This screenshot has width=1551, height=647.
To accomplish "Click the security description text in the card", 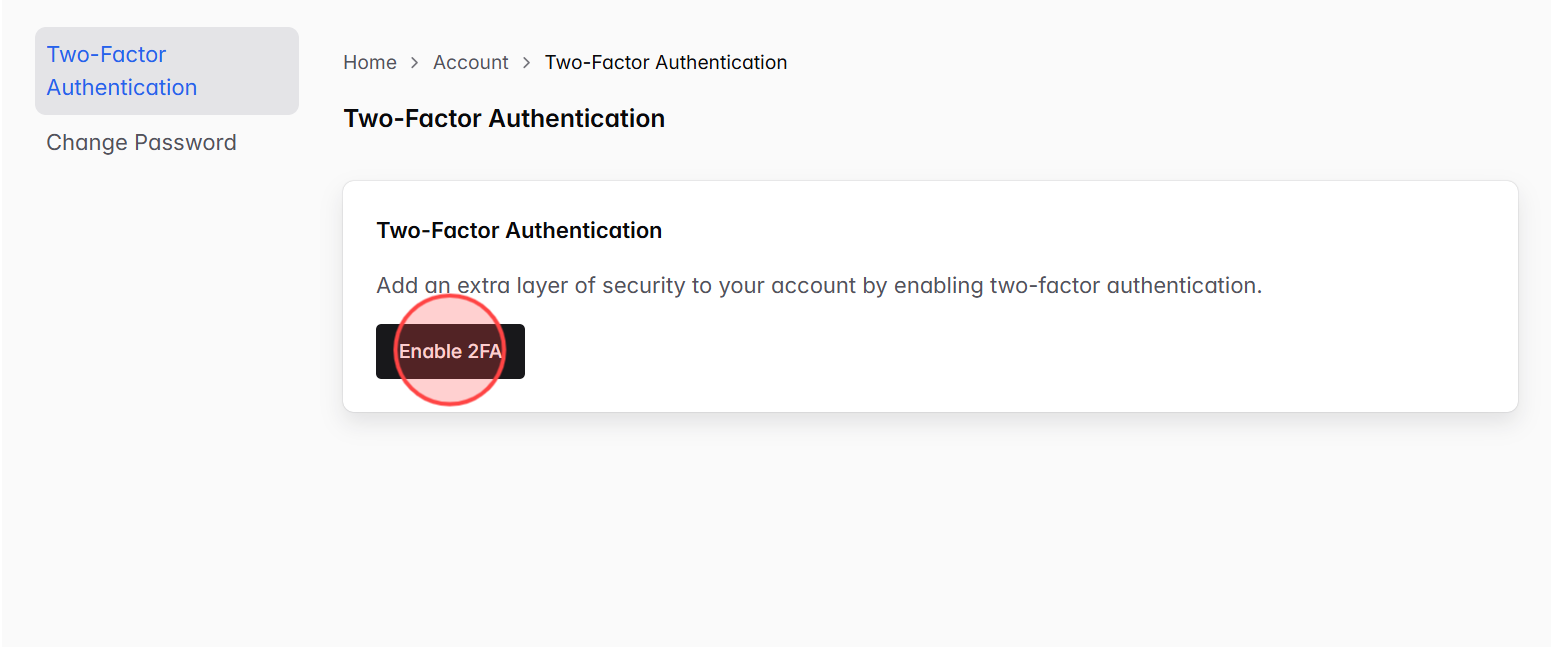I will click(x=819, y=285).
